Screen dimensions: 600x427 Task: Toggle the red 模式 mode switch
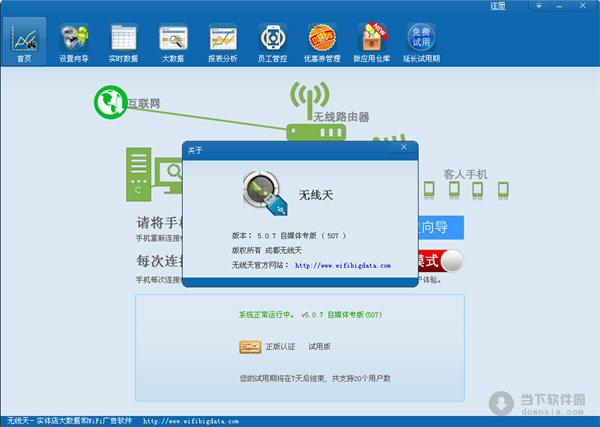coord(440,261)
